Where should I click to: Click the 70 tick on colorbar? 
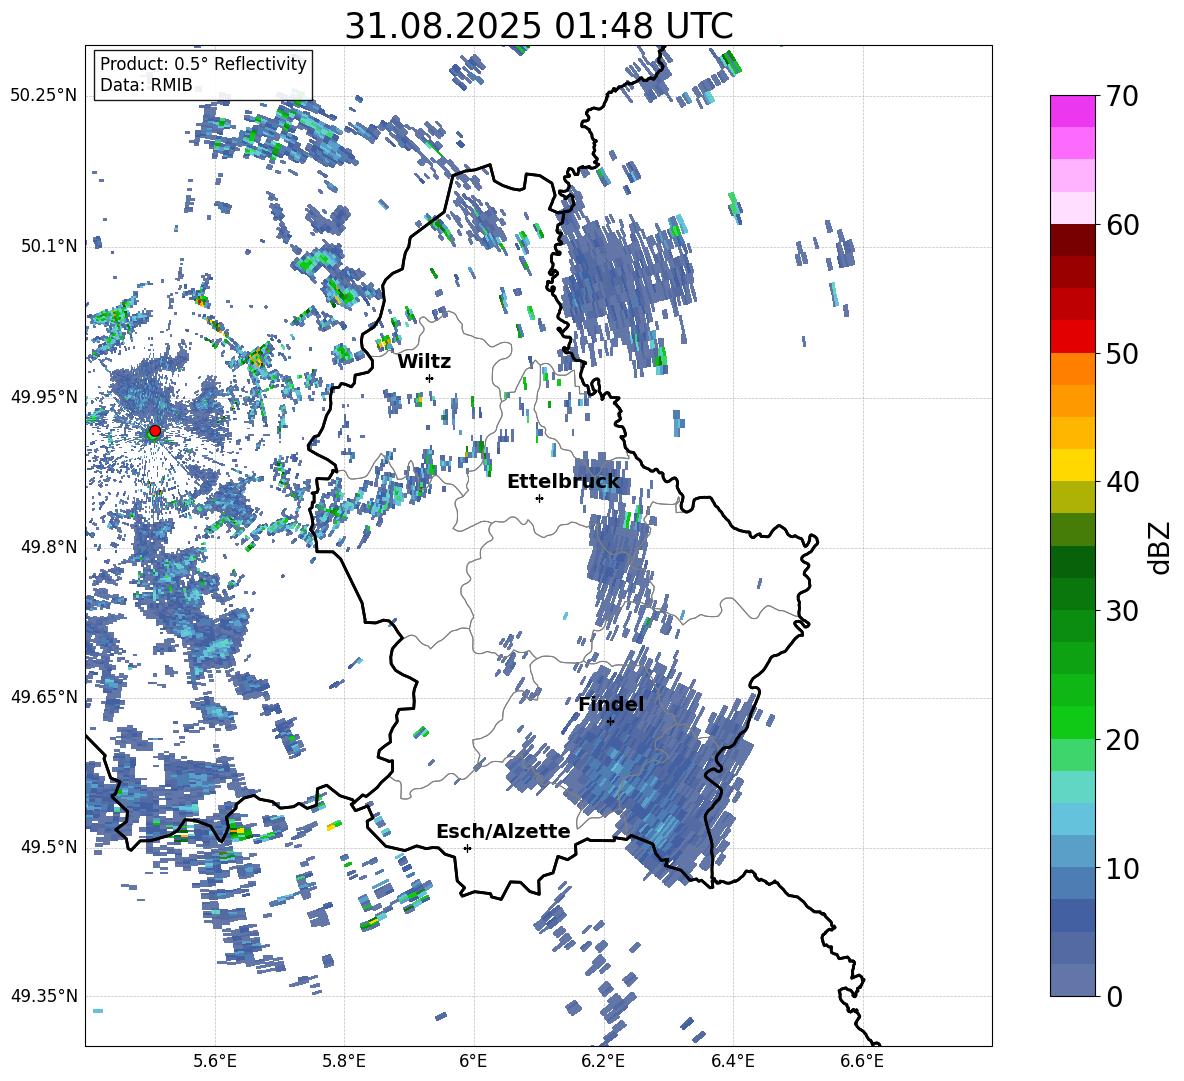1122,97
